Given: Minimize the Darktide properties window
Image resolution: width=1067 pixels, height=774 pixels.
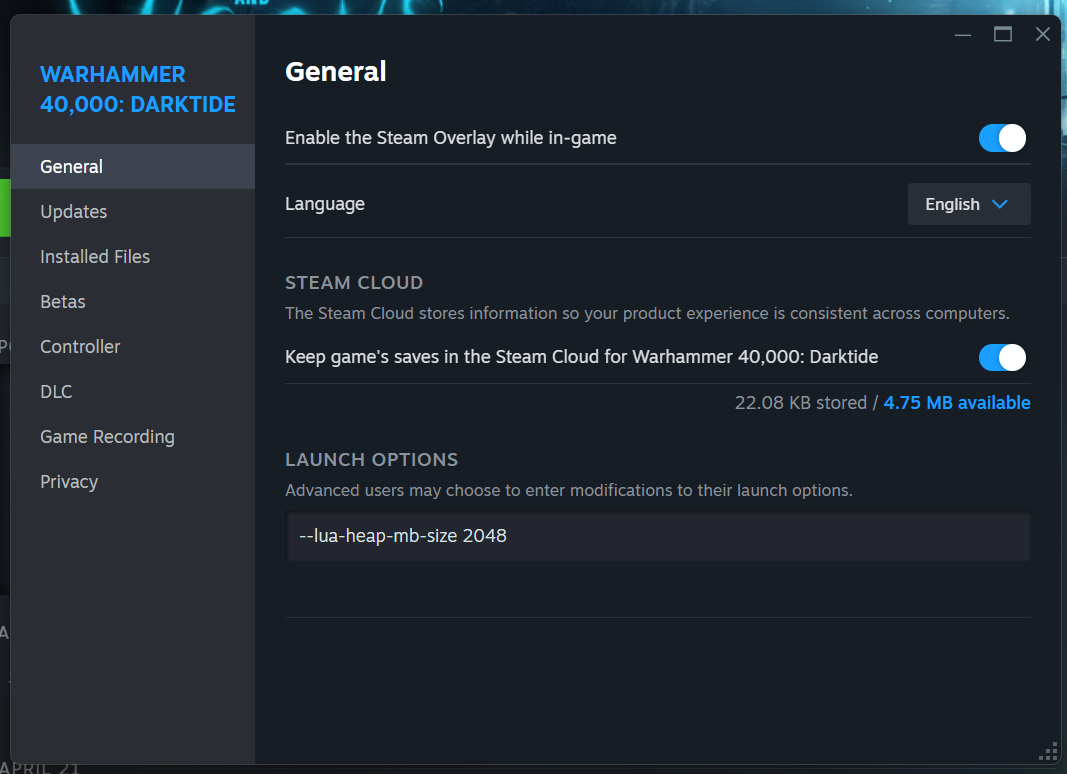Looking at the screenshot, I should 963,35.
